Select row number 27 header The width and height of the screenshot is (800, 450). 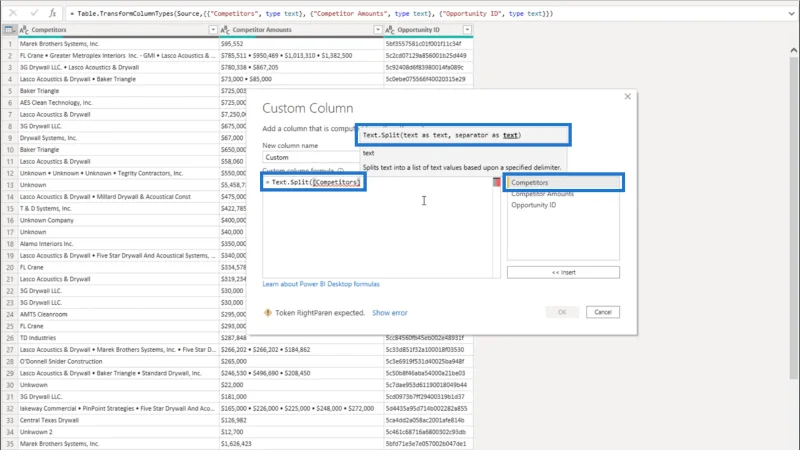10,349
